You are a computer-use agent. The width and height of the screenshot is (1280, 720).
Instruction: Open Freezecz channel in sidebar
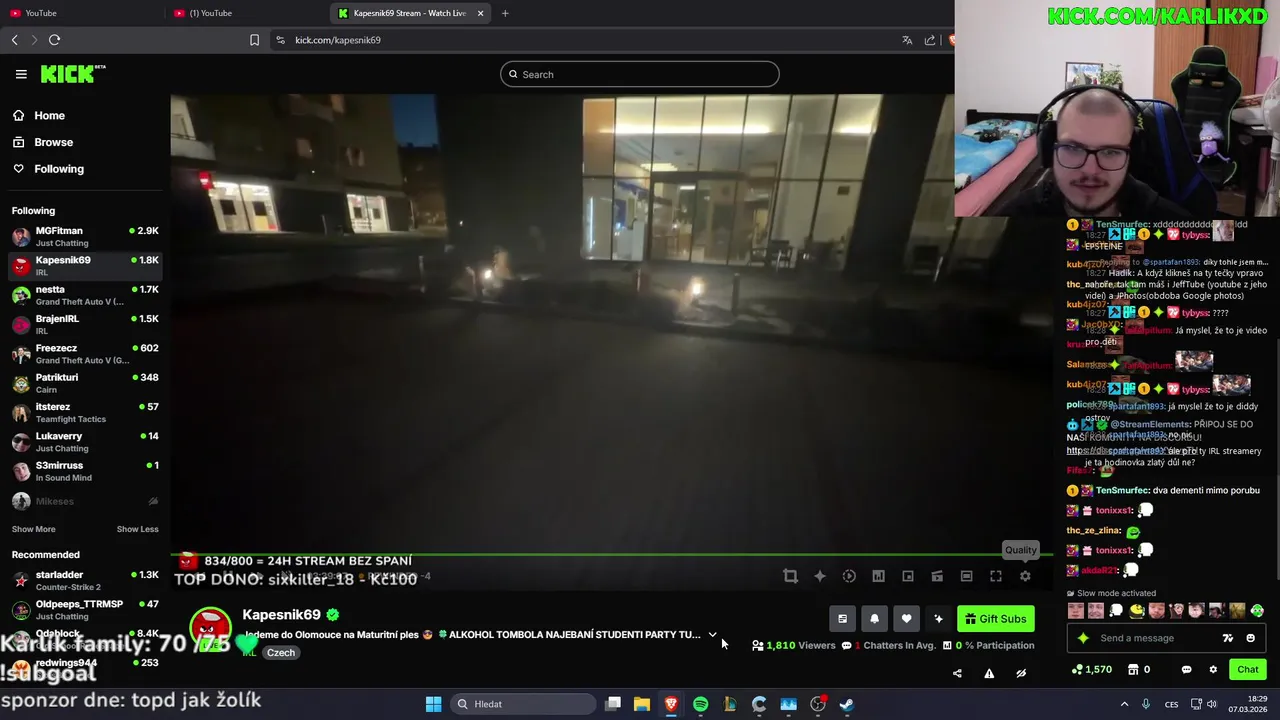[x=85, y=354]
